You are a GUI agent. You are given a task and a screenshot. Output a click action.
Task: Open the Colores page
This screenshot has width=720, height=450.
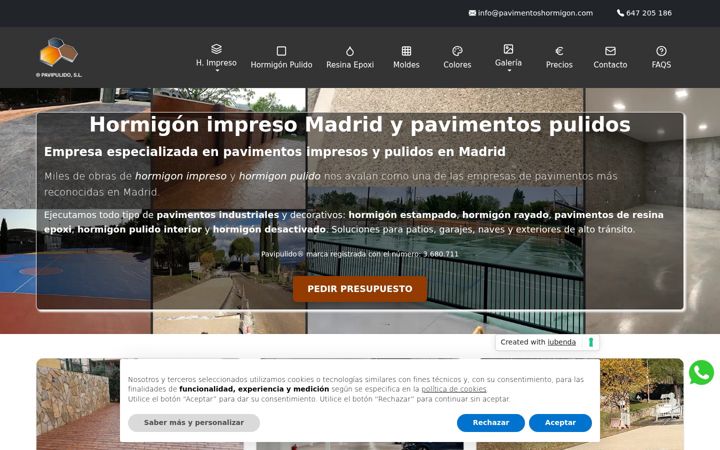(457, 65)
